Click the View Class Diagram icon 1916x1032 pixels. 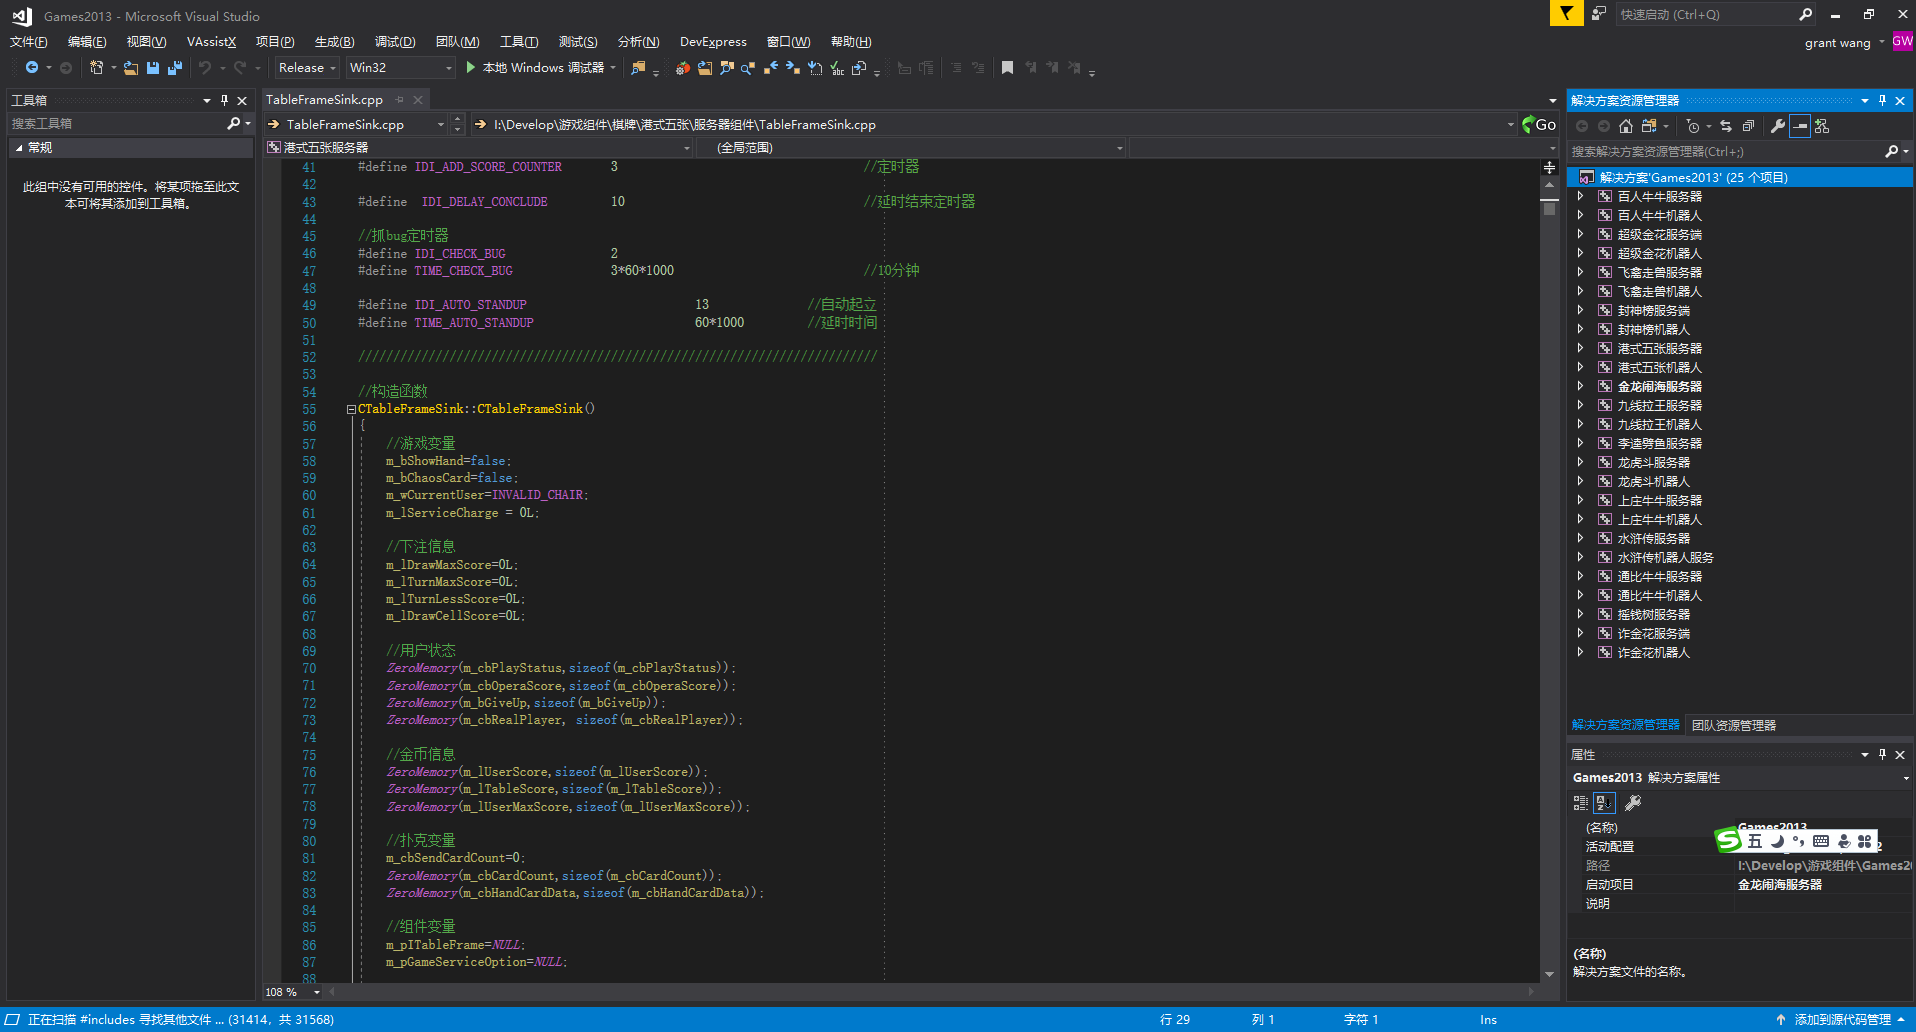tap(1822, 125)
